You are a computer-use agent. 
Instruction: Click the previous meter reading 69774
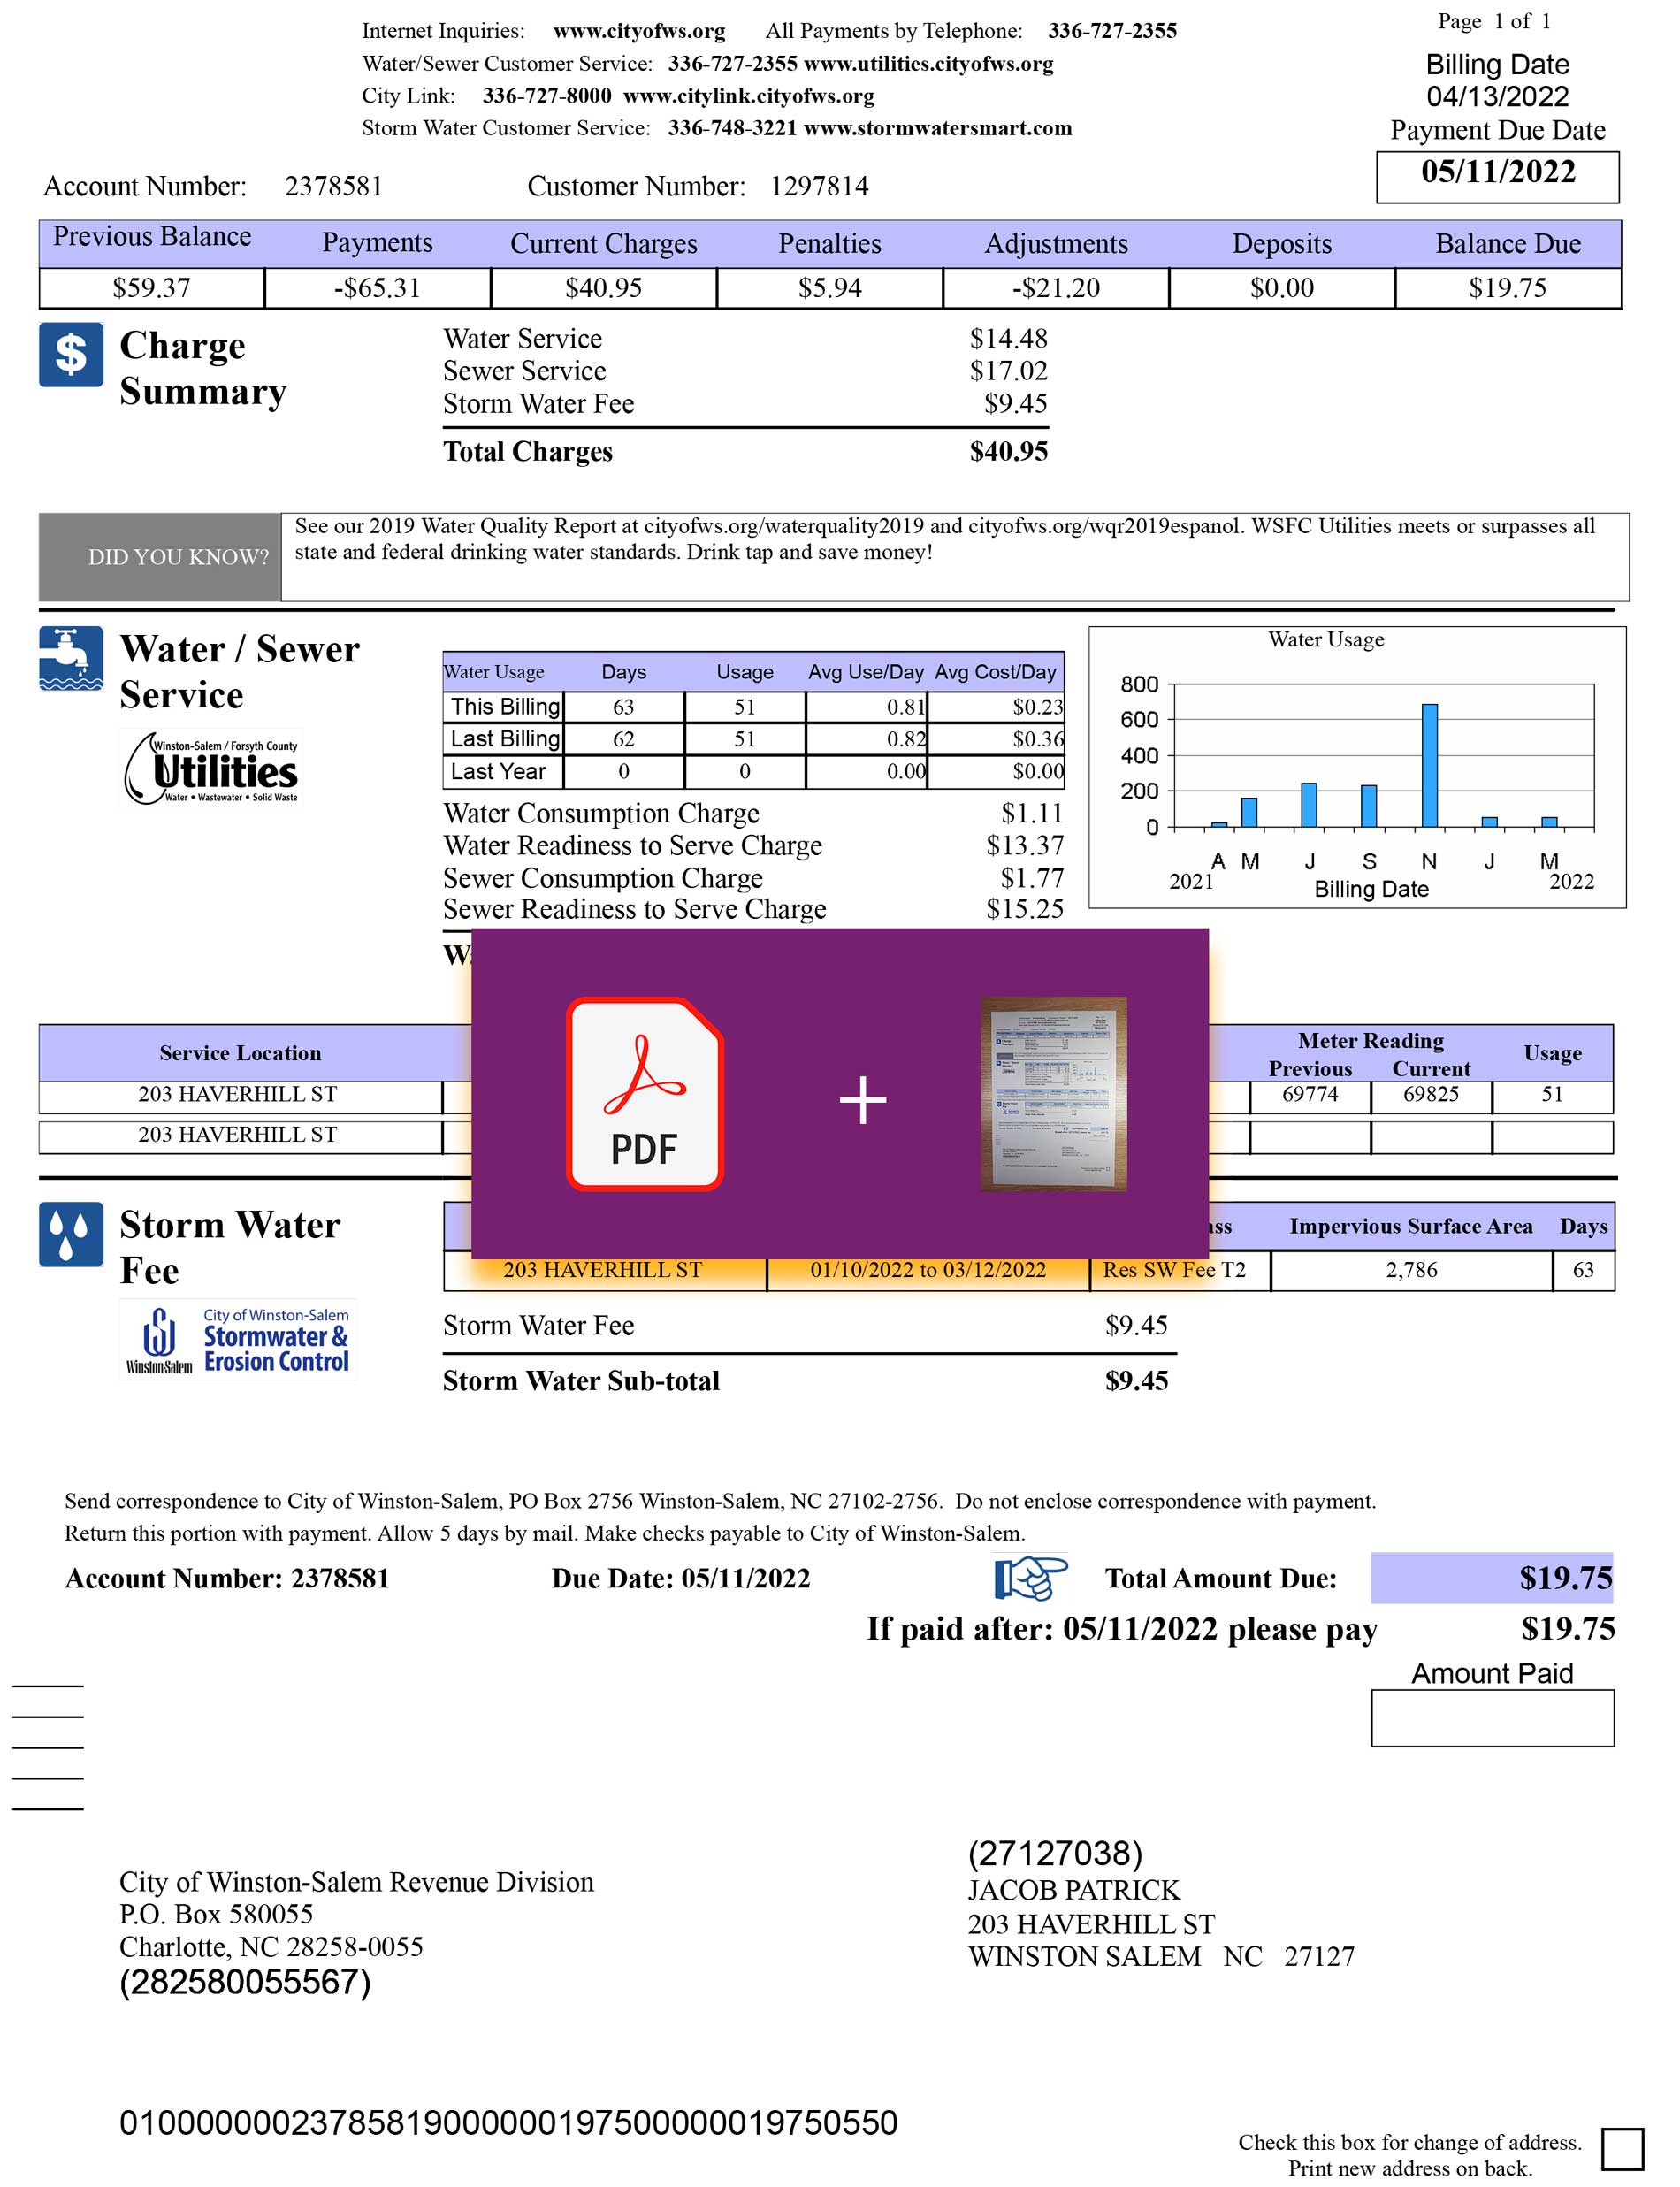1310,1094
